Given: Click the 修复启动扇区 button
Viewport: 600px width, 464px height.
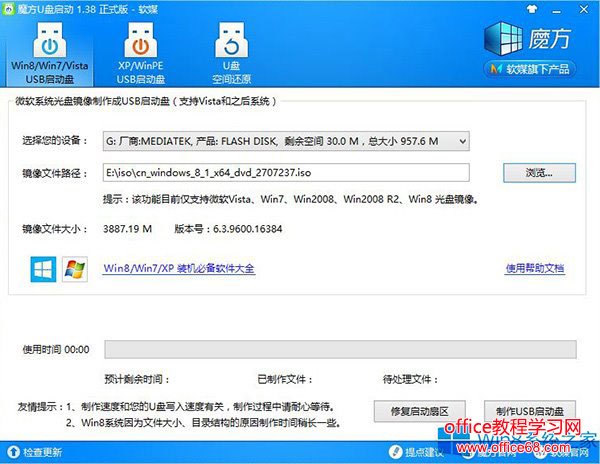Looking at the screenshot, I should click(419, 411).
